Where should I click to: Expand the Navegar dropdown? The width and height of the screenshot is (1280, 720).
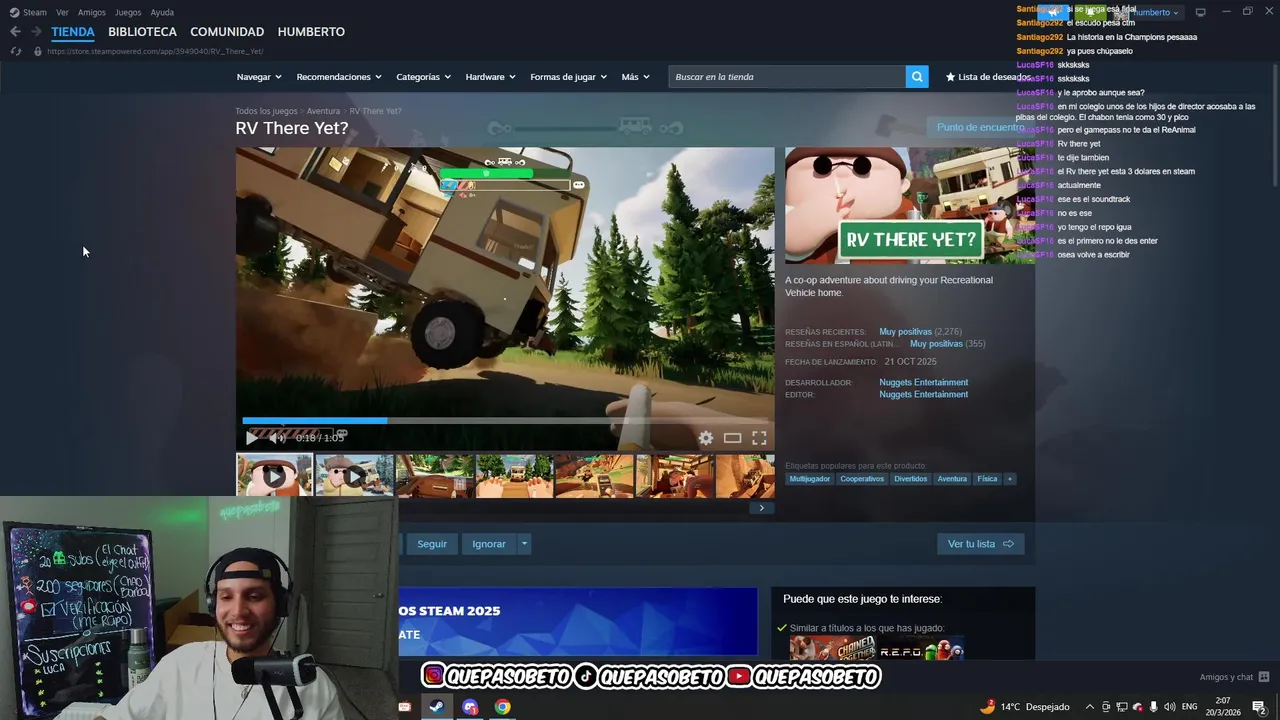[x=259, y=77]
